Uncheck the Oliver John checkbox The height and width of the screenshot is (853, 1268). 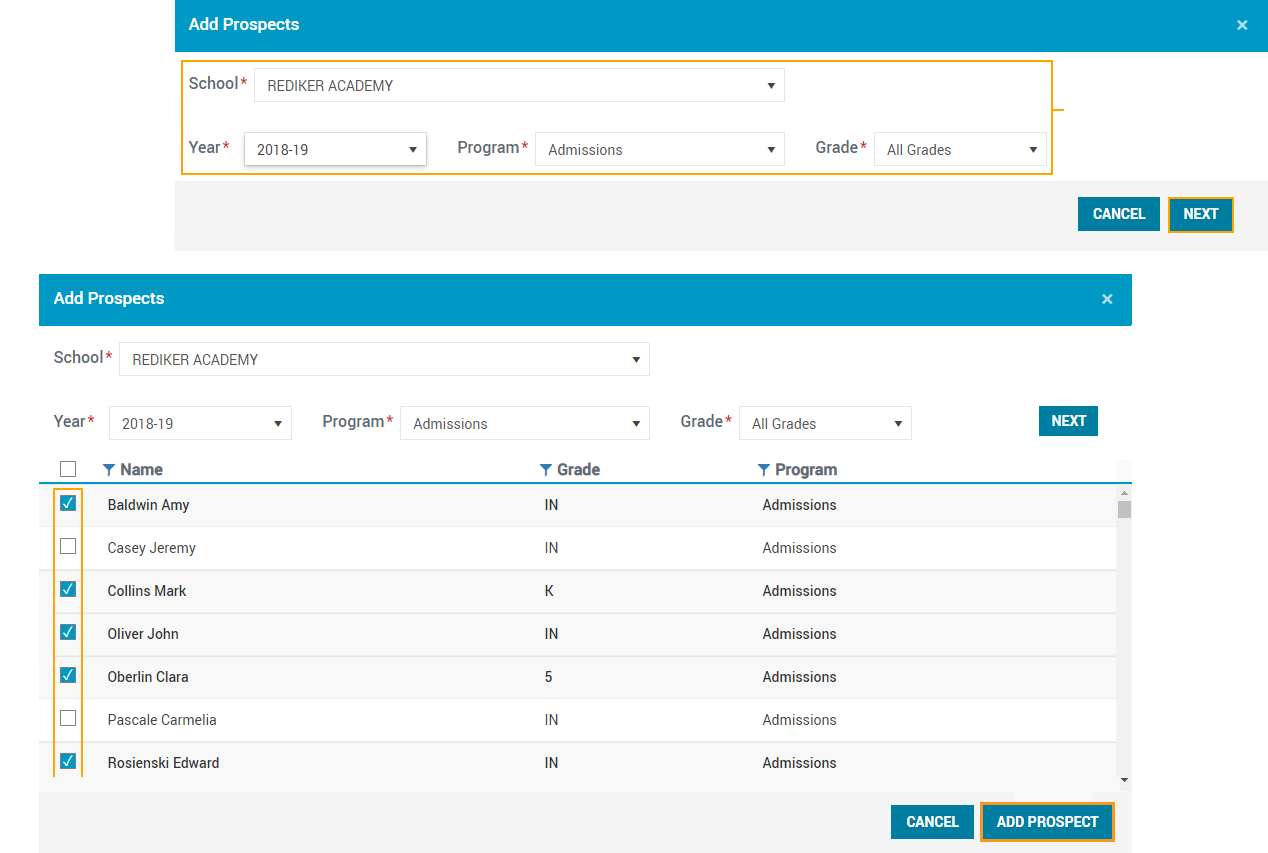[x=68, y=632]
